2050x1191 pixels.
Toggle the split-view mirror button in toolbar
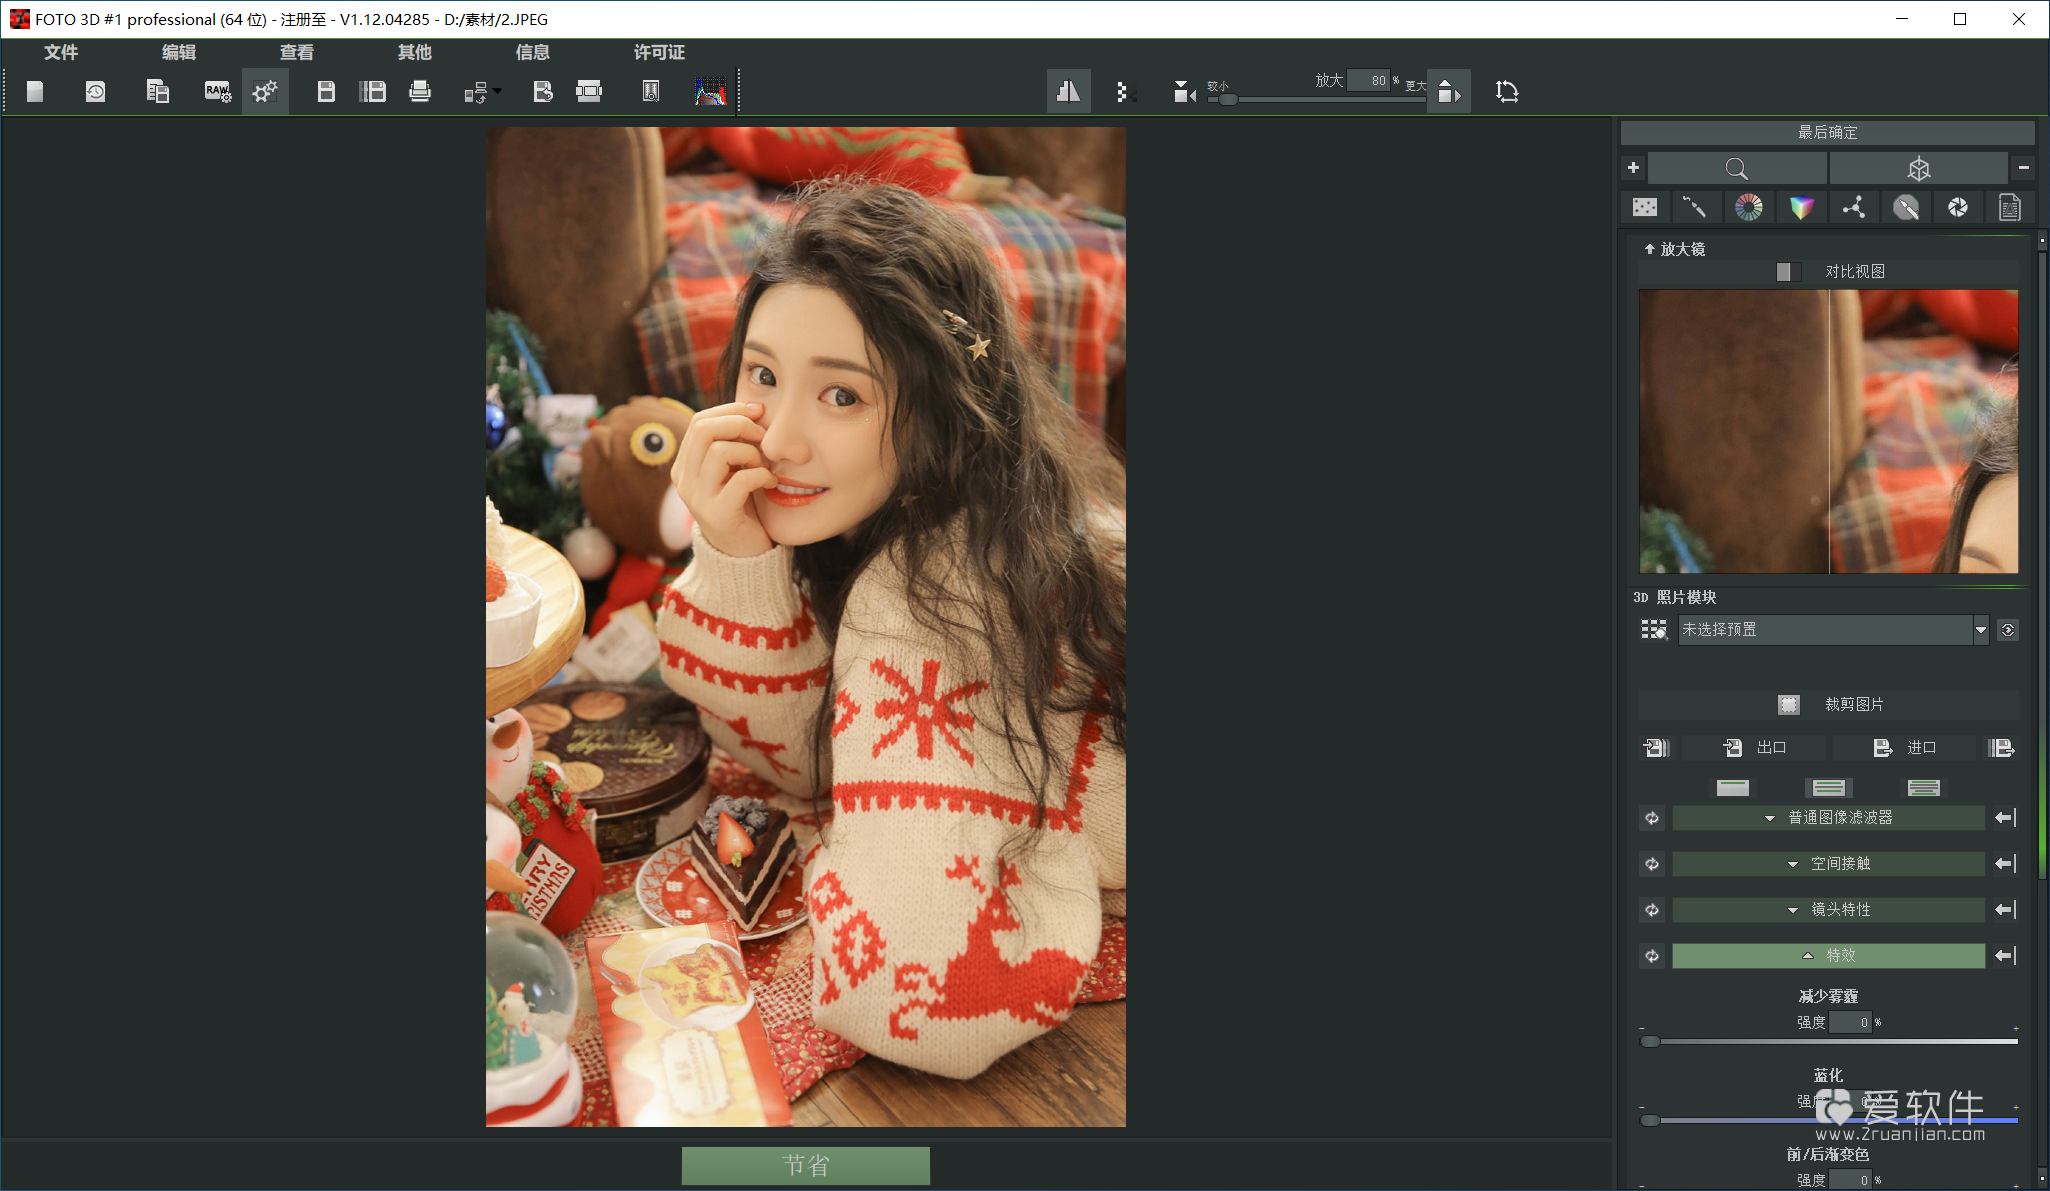1068,92
